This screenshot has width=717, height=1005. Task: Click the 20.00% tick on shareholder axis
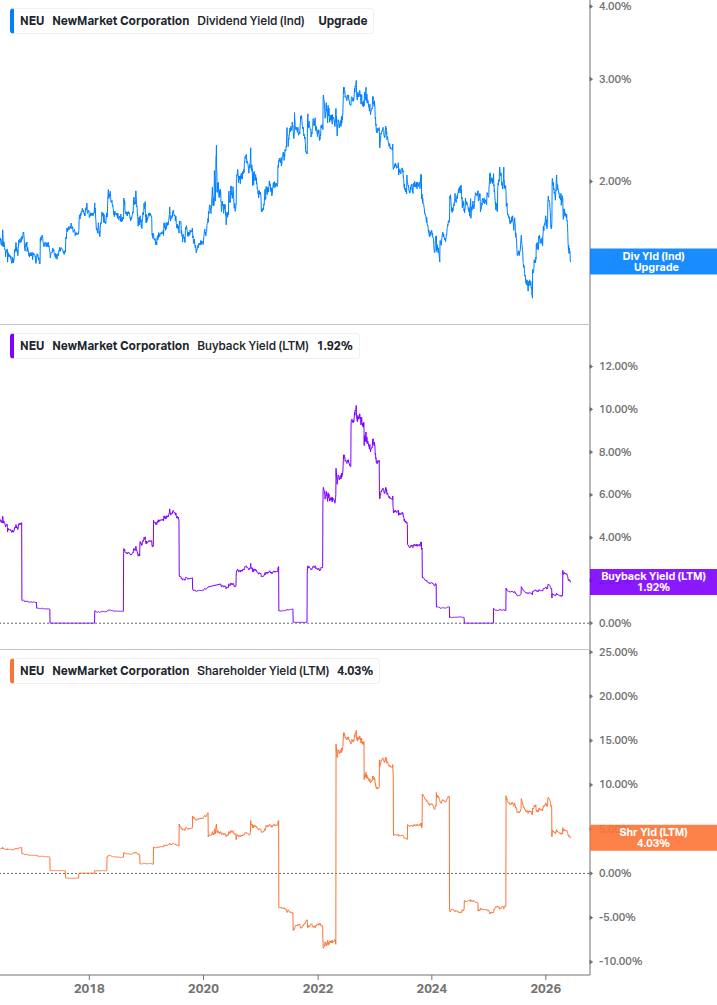[x=618, y=697]
